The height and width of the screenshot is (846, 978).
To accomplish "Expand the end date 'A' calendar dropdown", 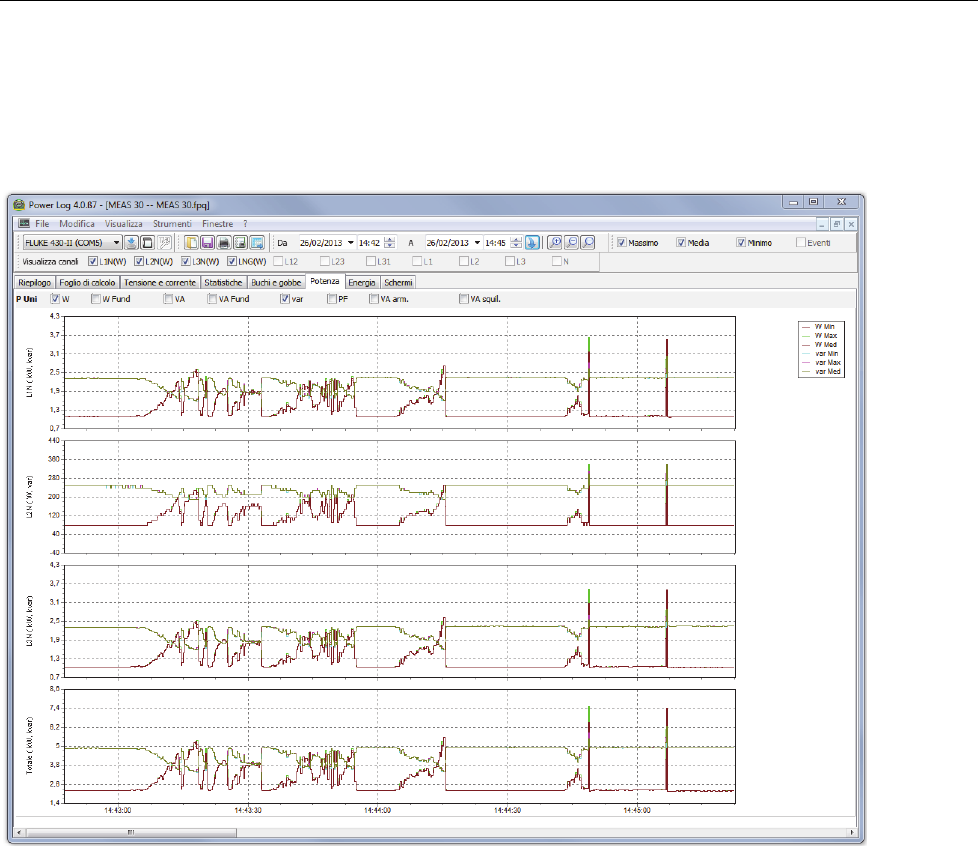I will (478, 242).
